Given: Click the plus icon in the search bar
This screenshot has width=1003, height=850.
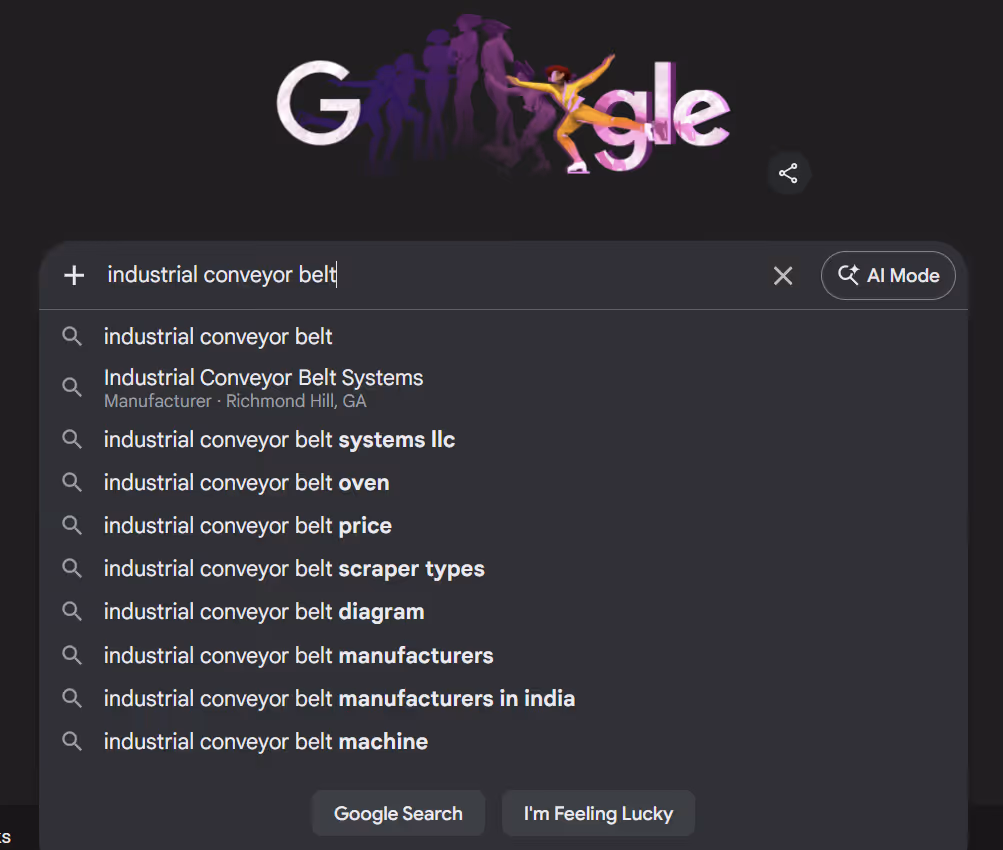Looking at the screenshot, I should click(73, 275).
